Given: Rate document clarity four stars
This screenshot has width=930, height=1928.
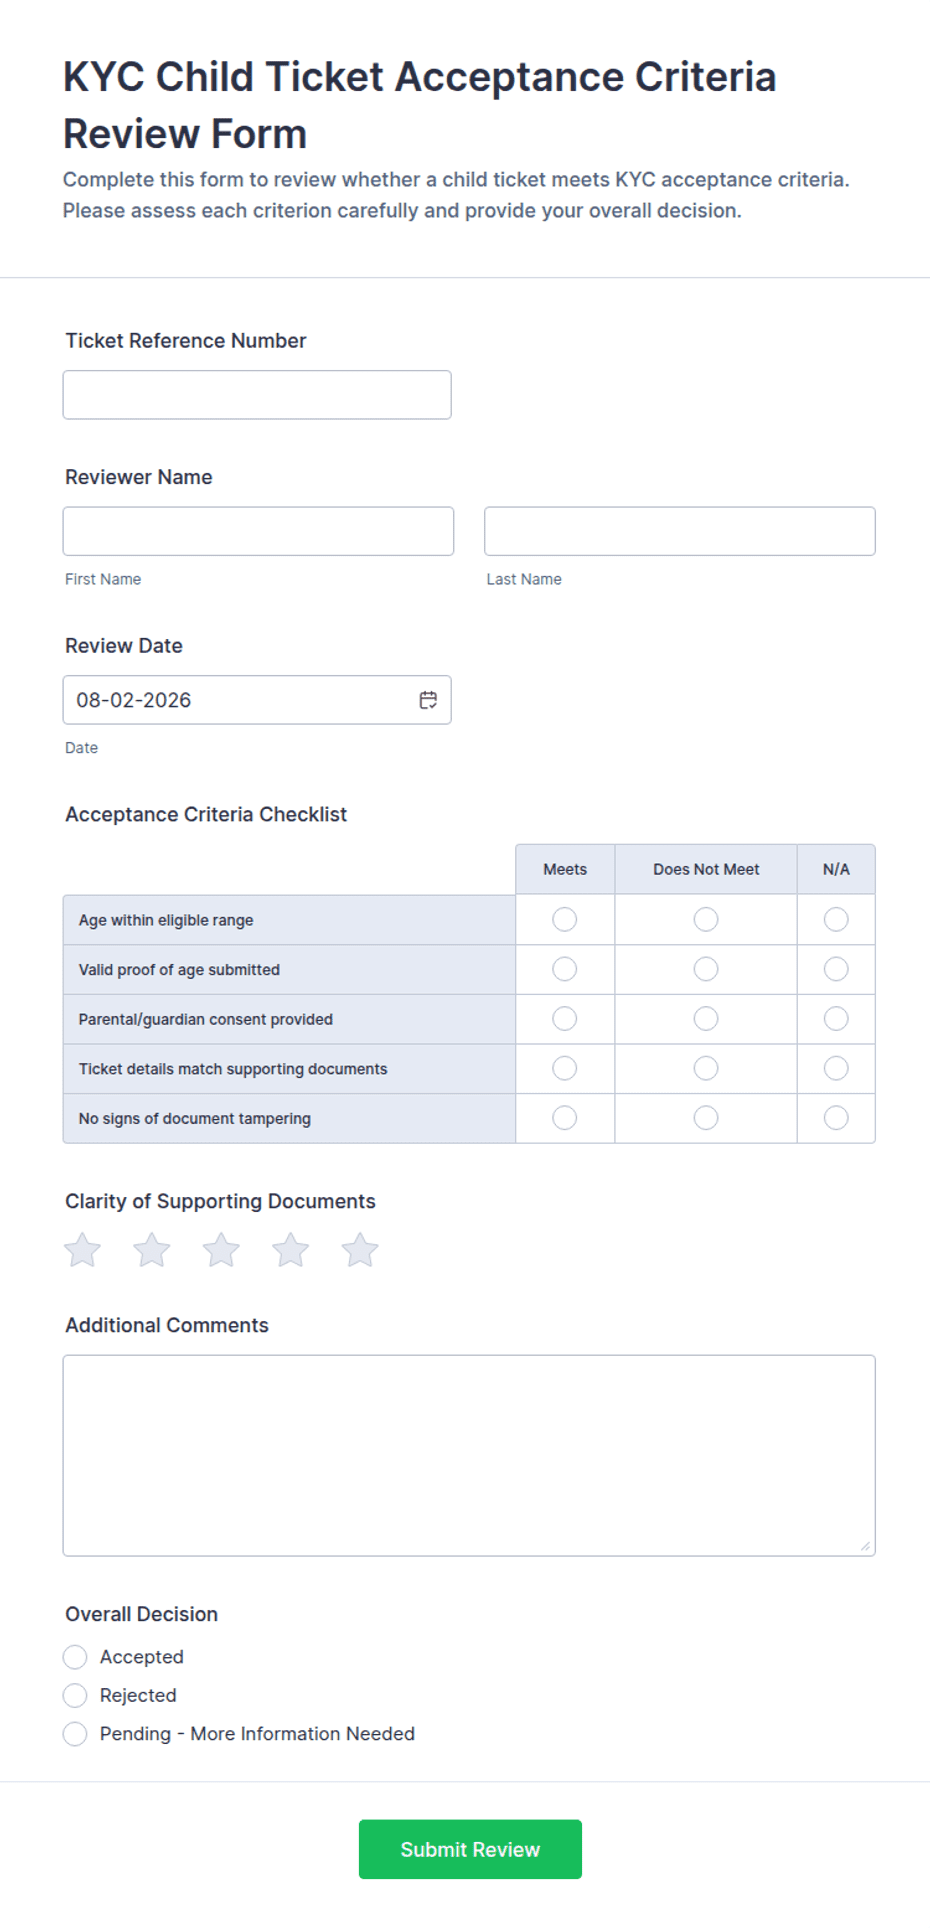Looking at the screenshot, I should [291, 1250].
